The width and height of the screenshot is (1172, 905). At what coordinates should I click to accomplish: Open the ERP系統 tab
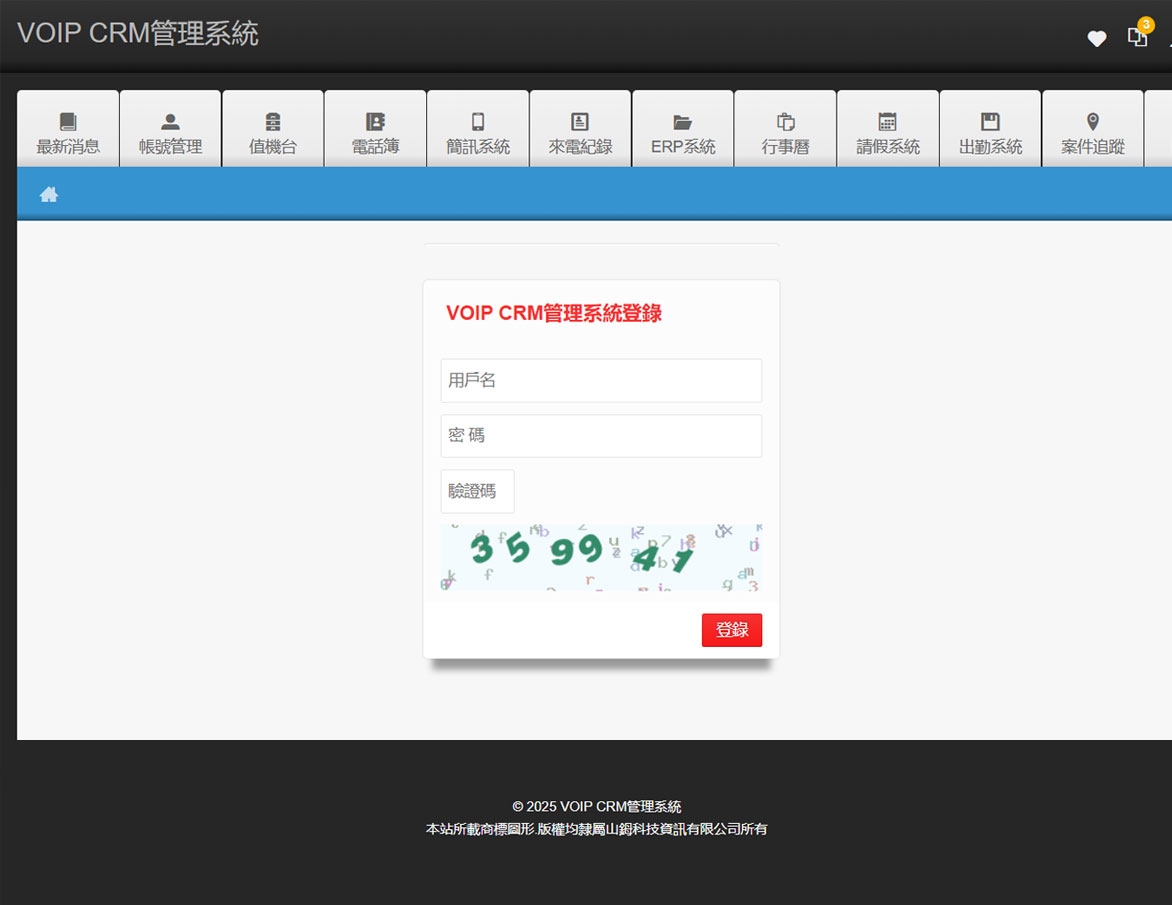683,133
